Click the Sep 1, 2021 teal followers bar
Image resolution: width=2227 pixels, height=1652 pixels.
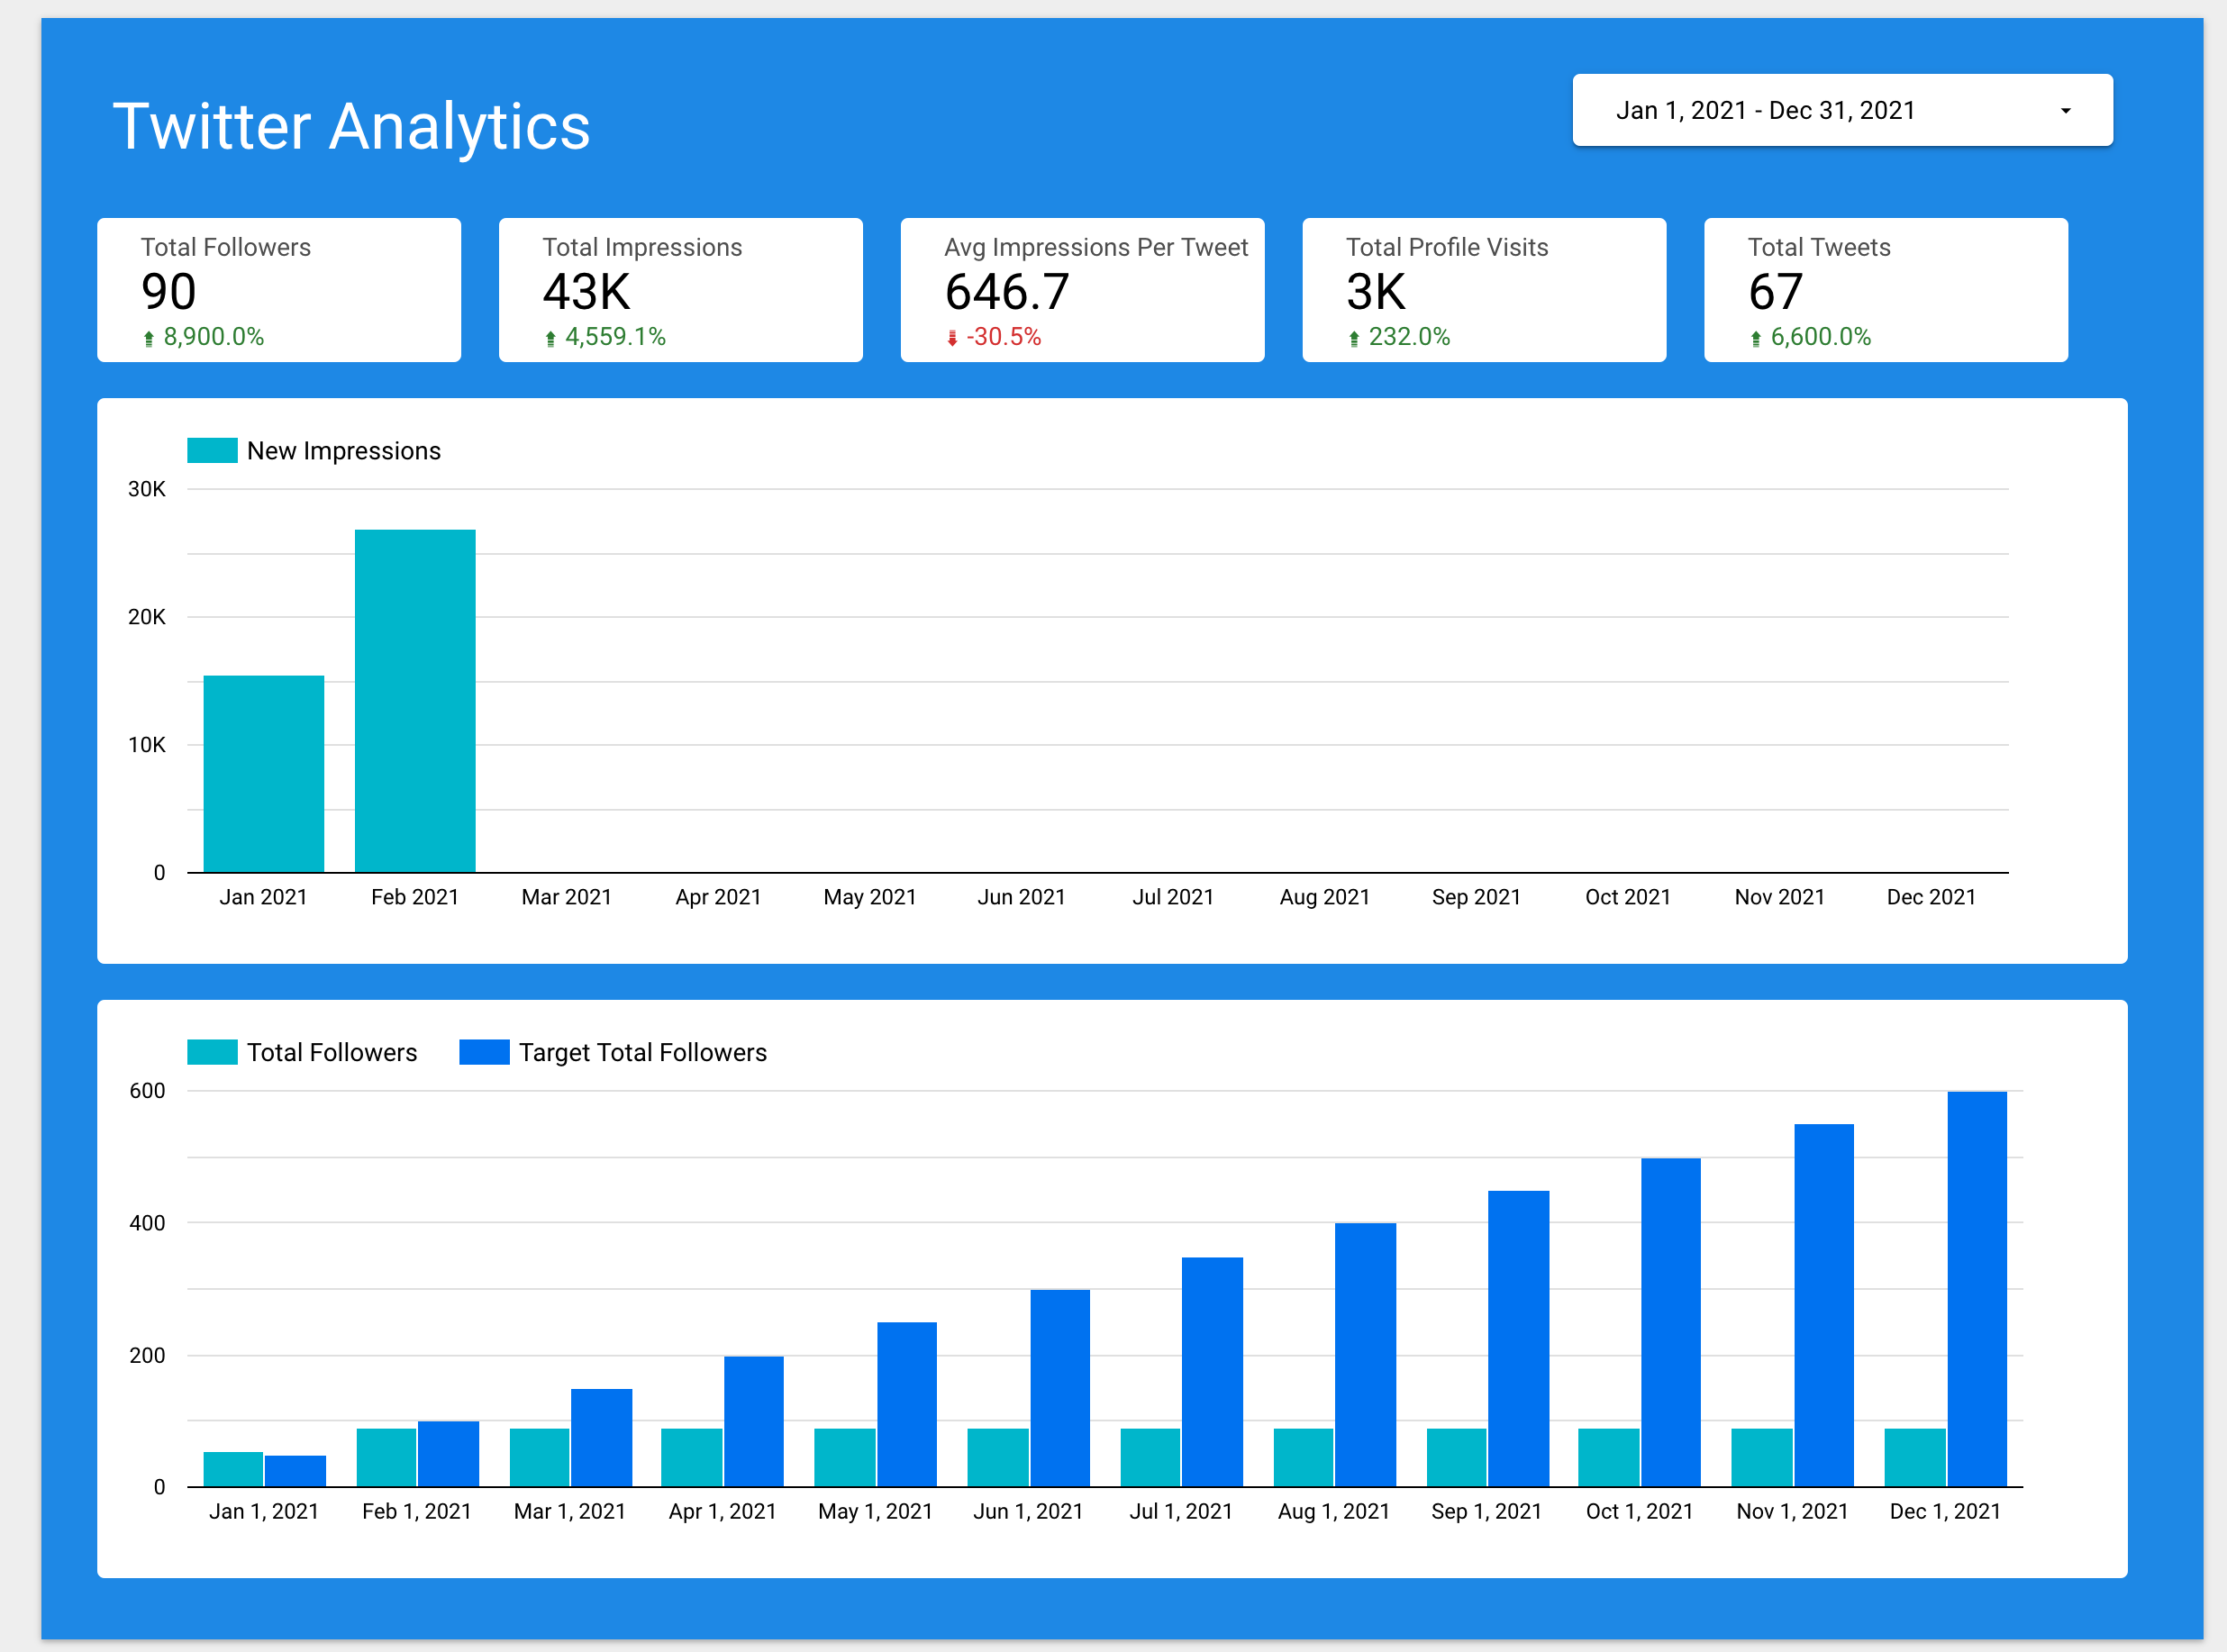click(1456, 1457)
